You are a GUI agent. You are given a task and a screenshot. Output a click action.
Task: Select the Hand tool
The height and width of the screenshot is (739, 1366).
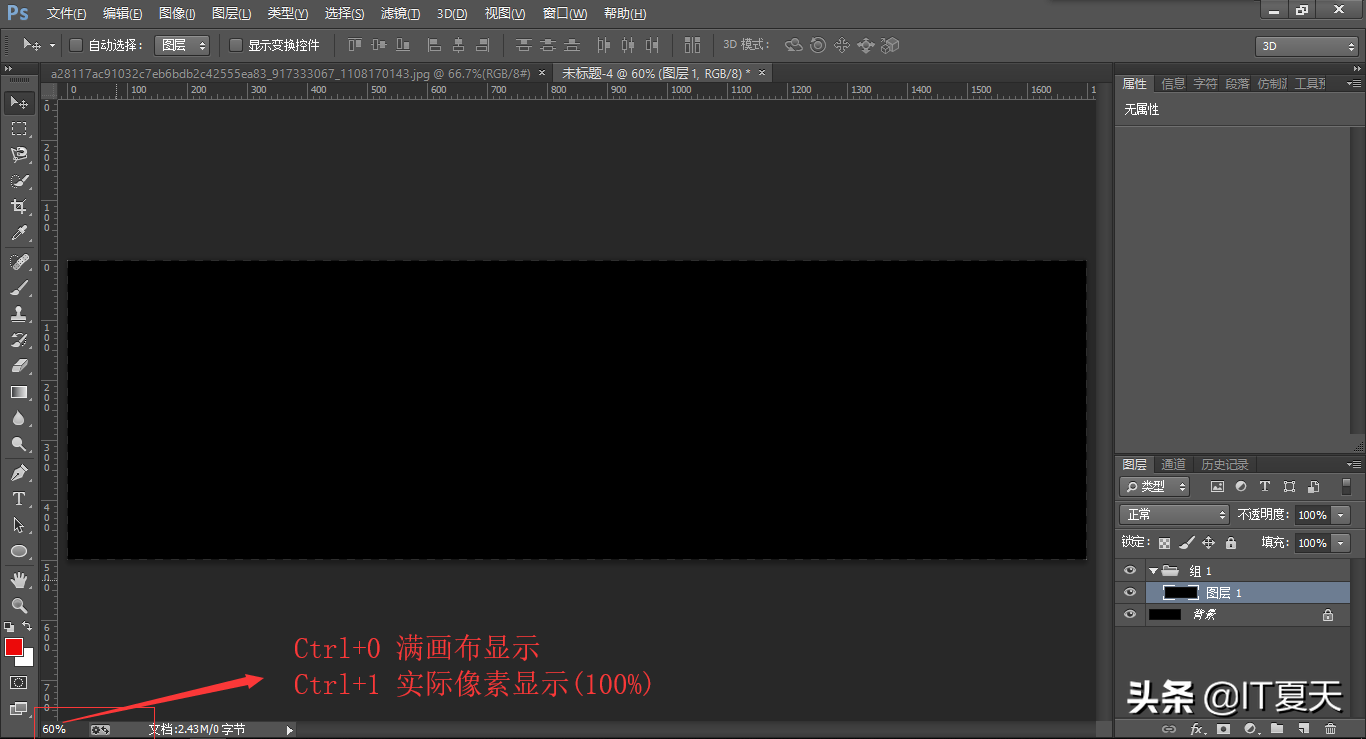point(19,580)
